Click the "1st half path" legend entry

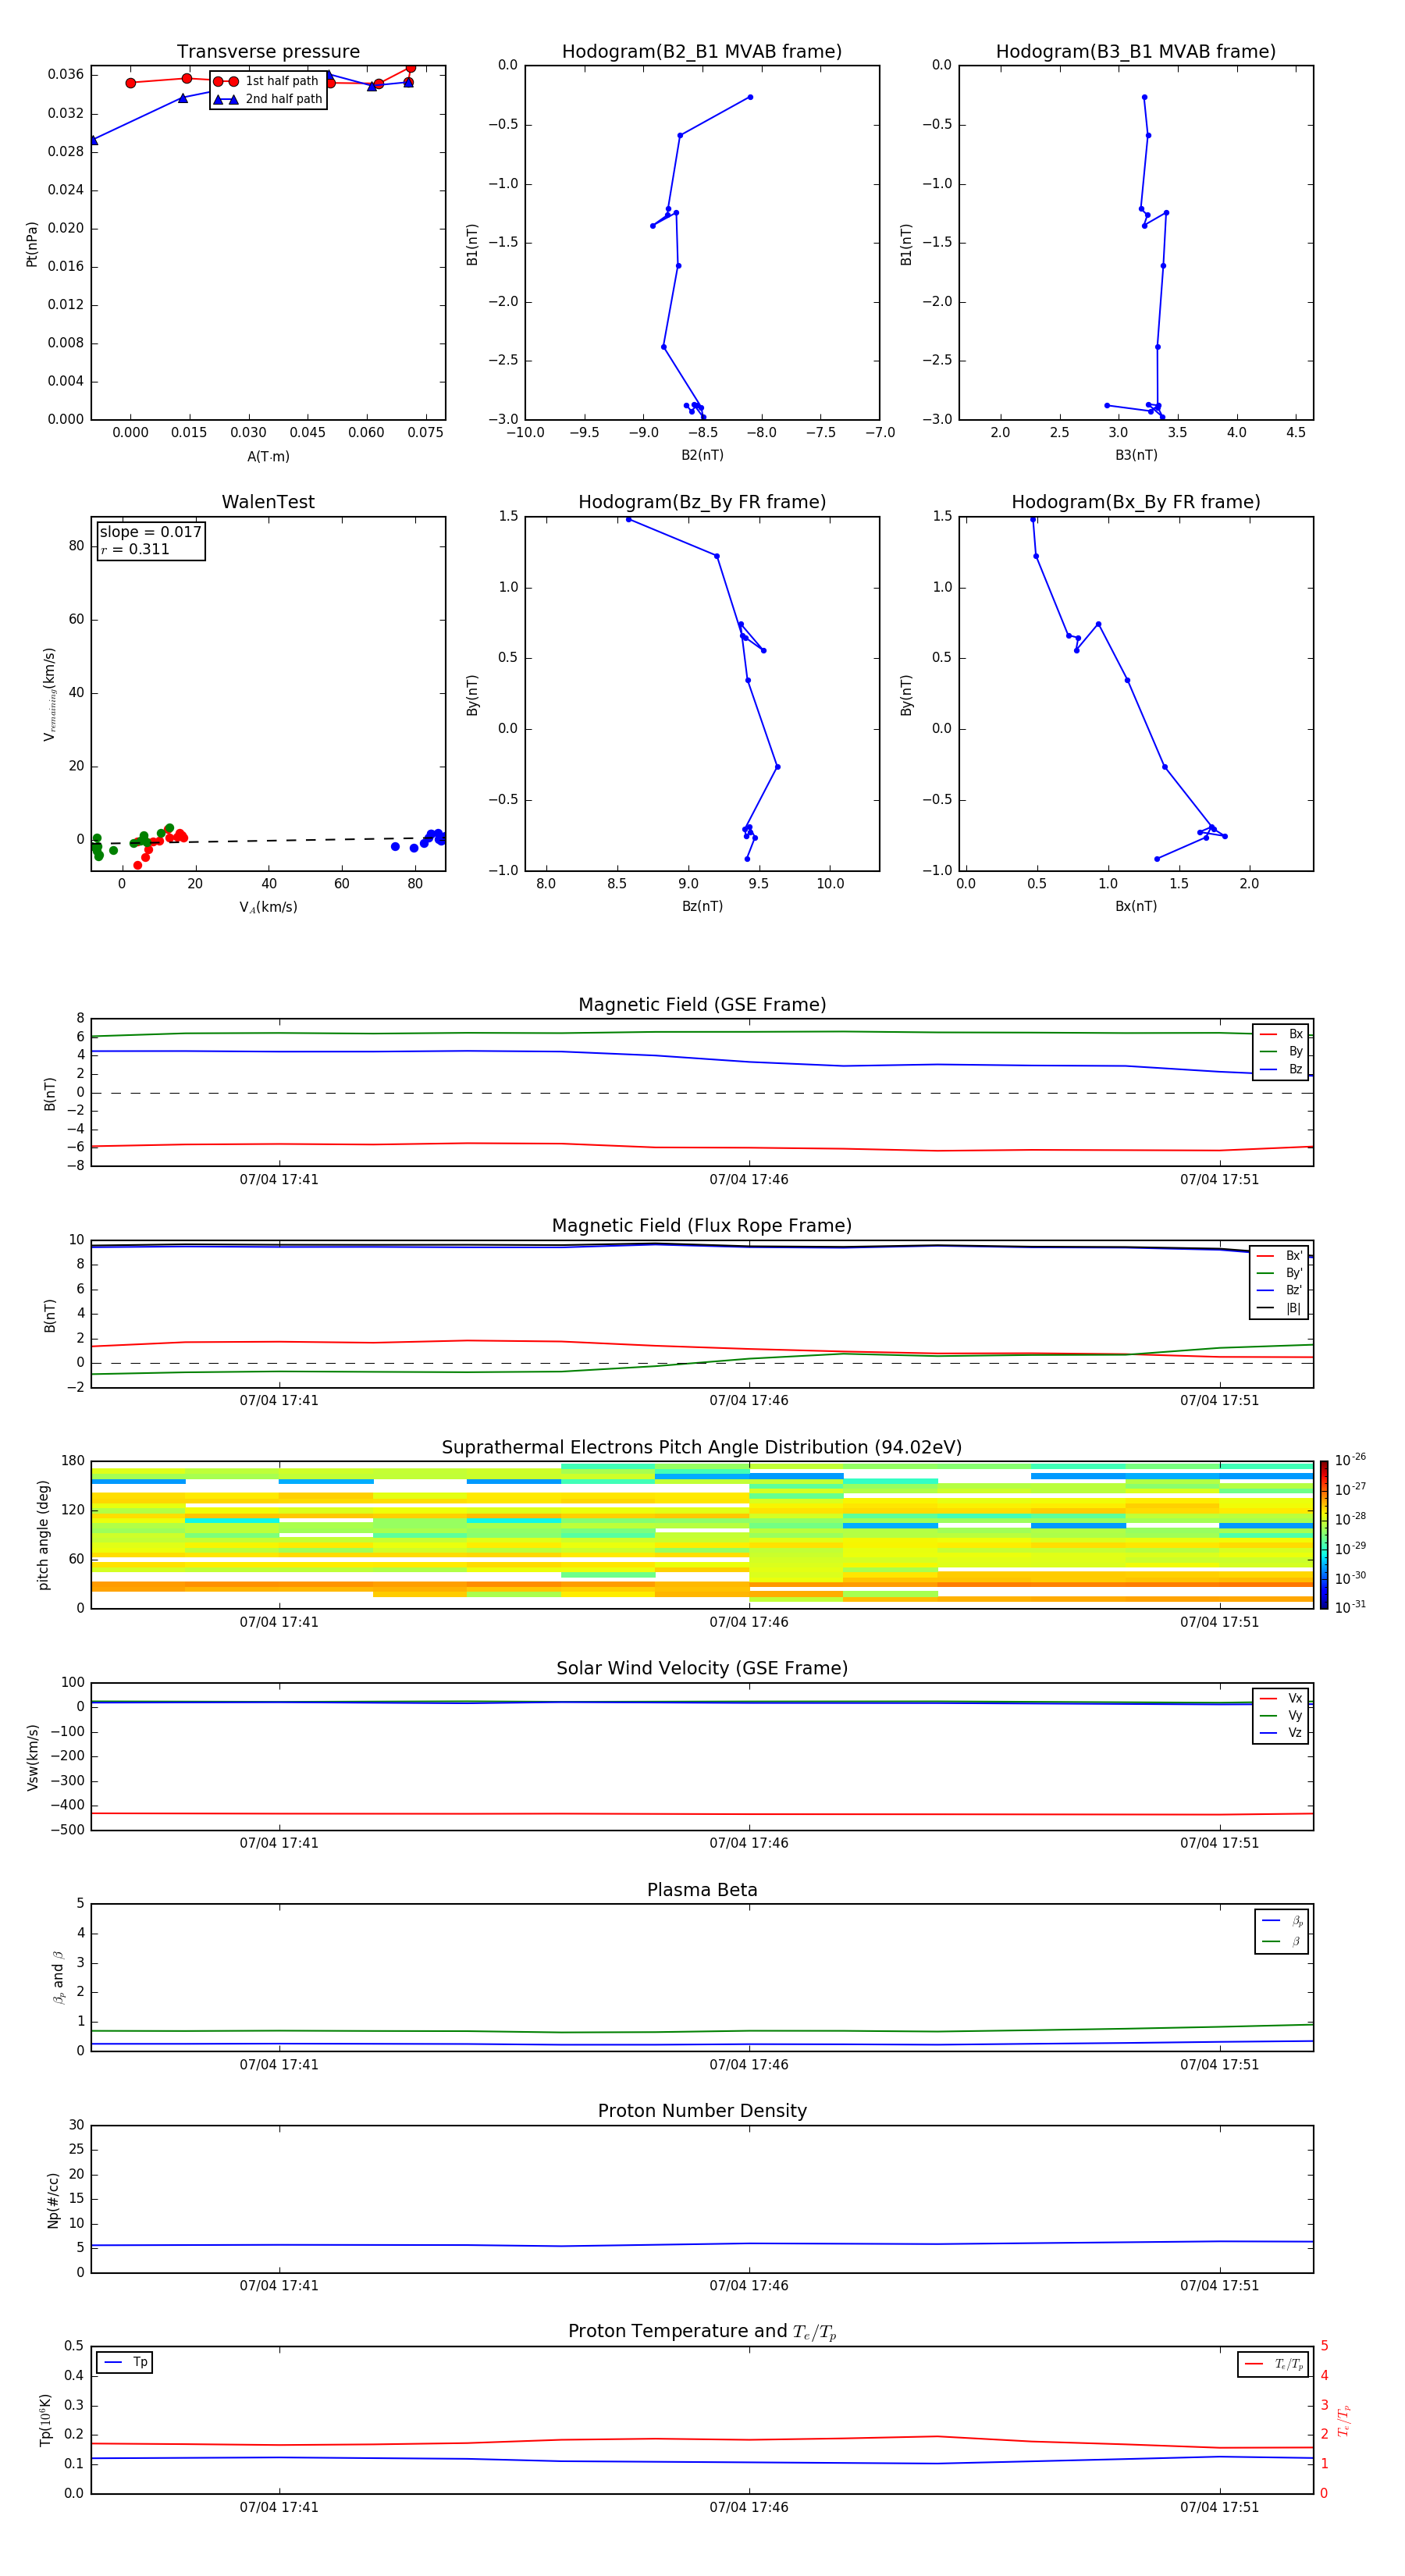(267, 81)
